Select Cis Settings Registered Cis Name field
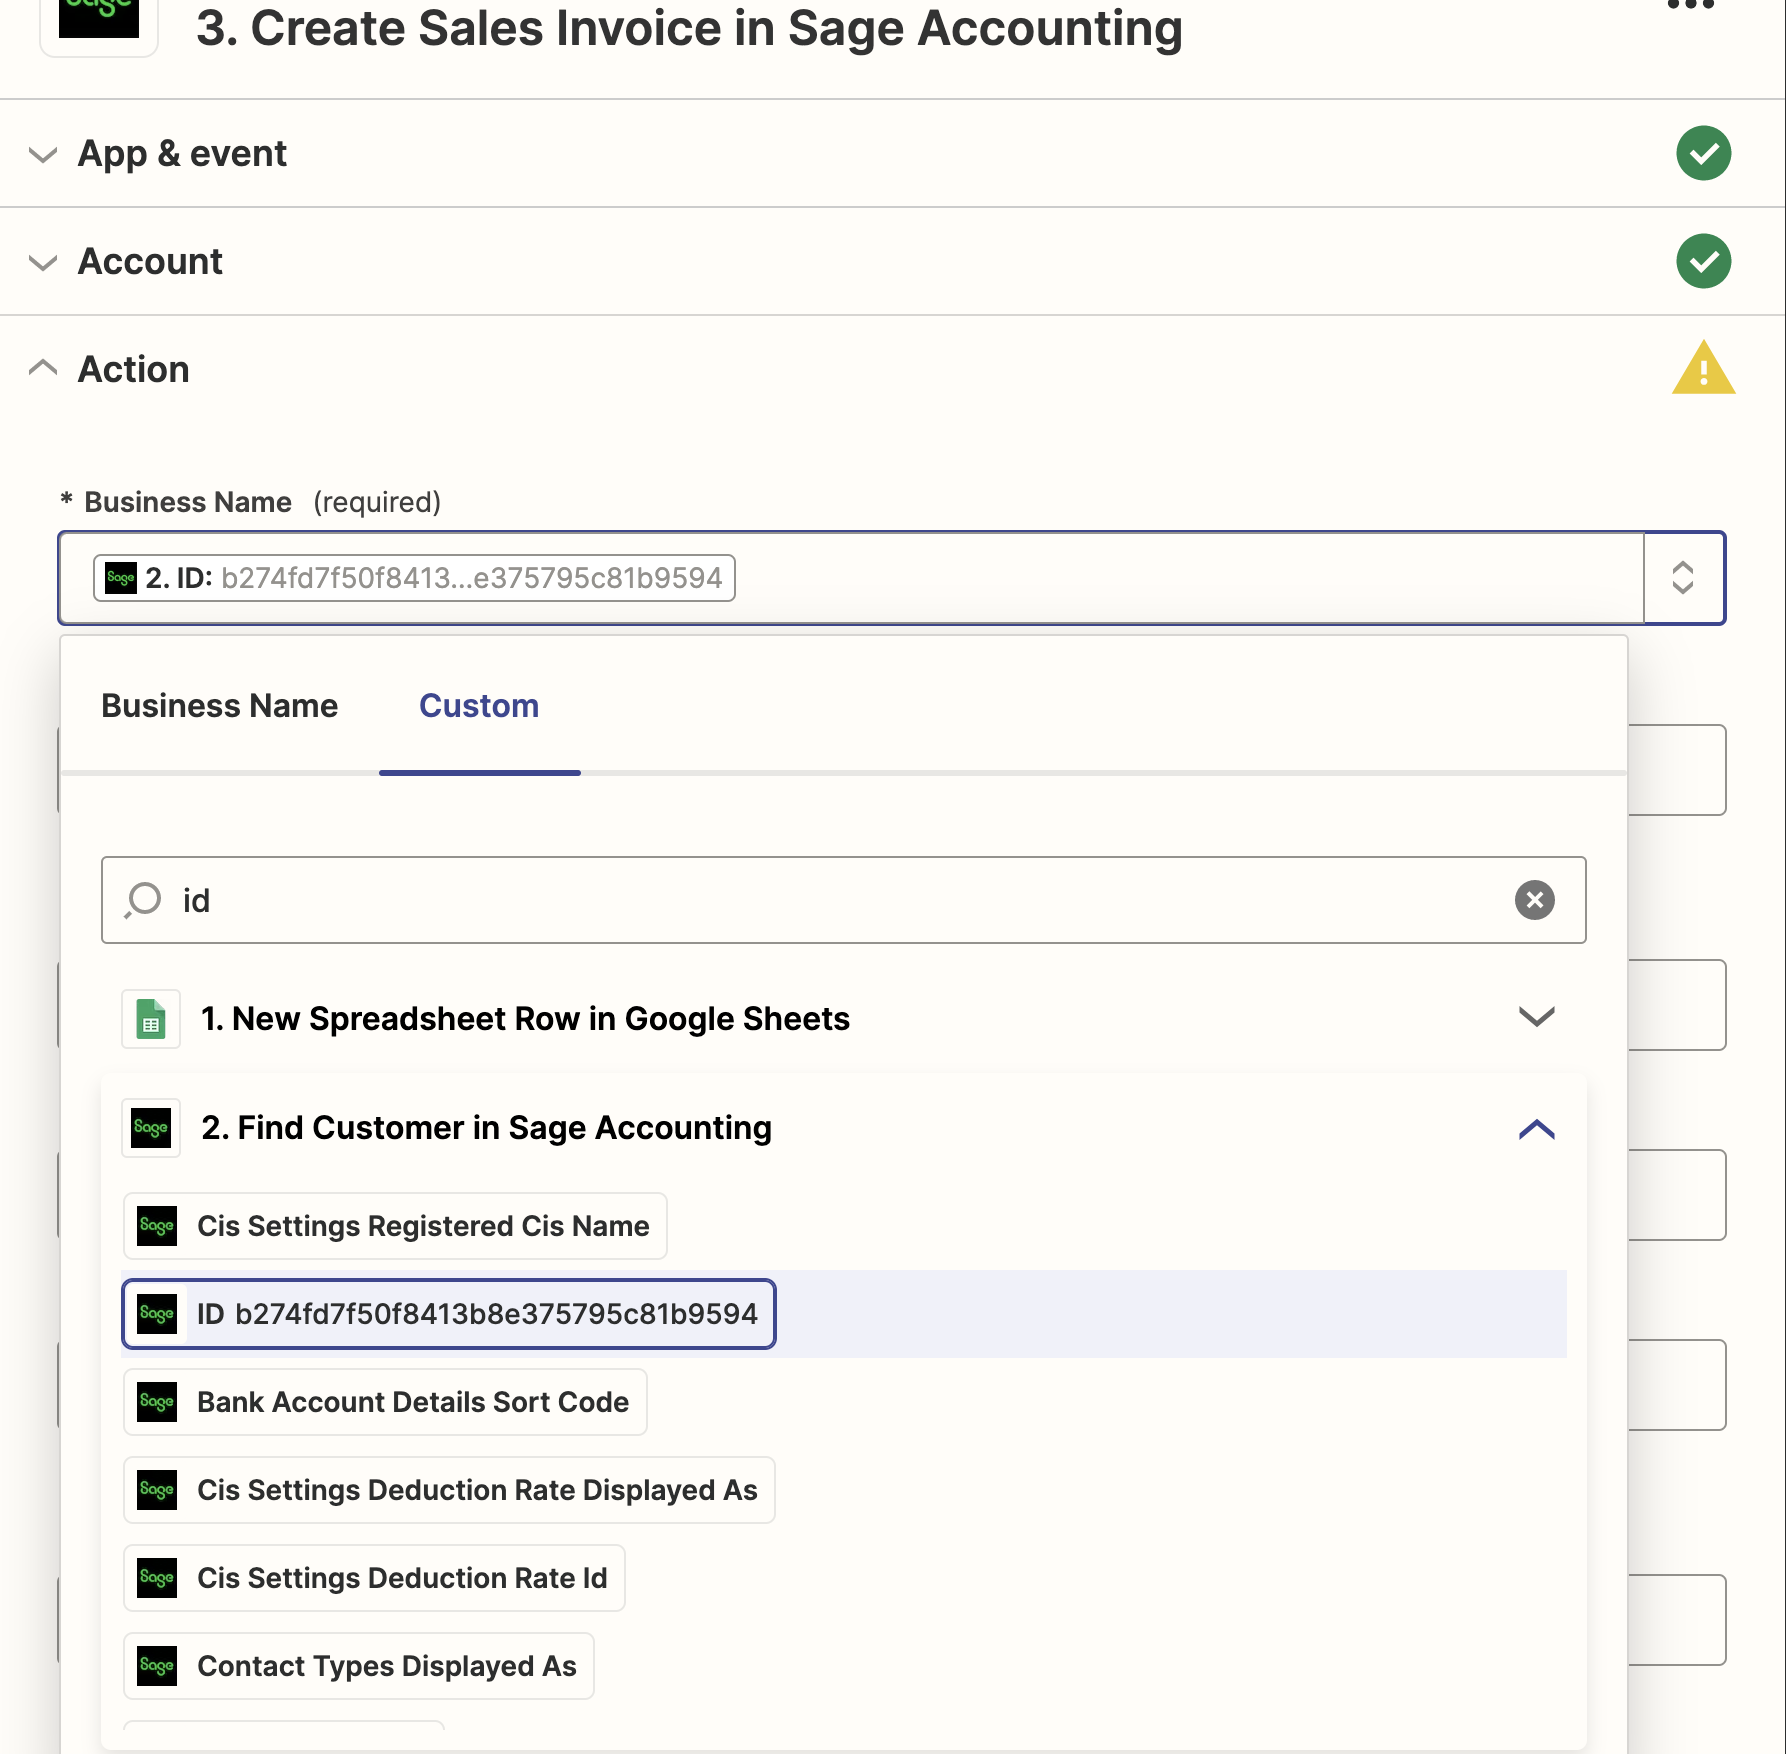The image size is (1786, 1754). pos(395,1226)
